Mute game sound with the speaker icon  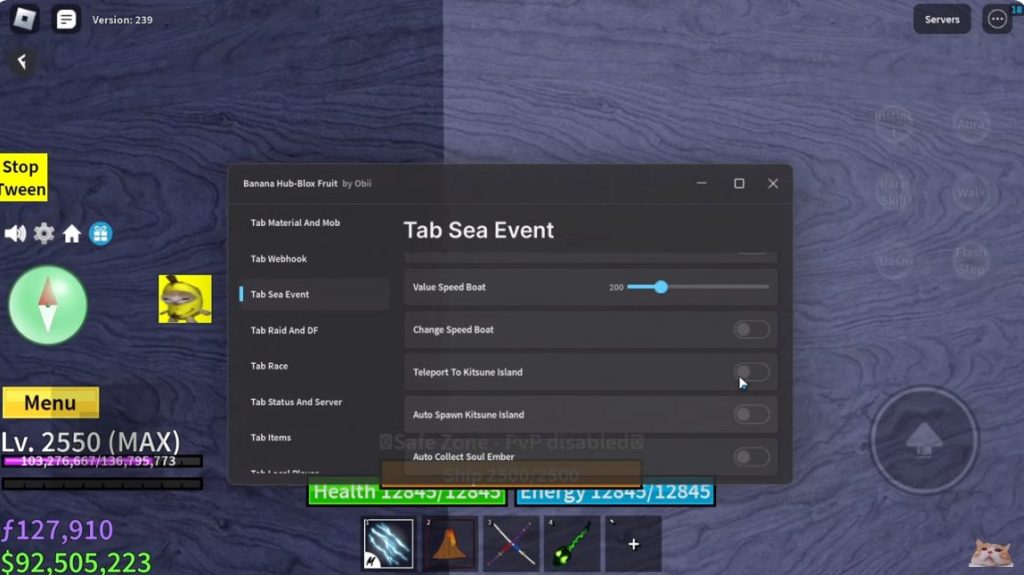15,233
